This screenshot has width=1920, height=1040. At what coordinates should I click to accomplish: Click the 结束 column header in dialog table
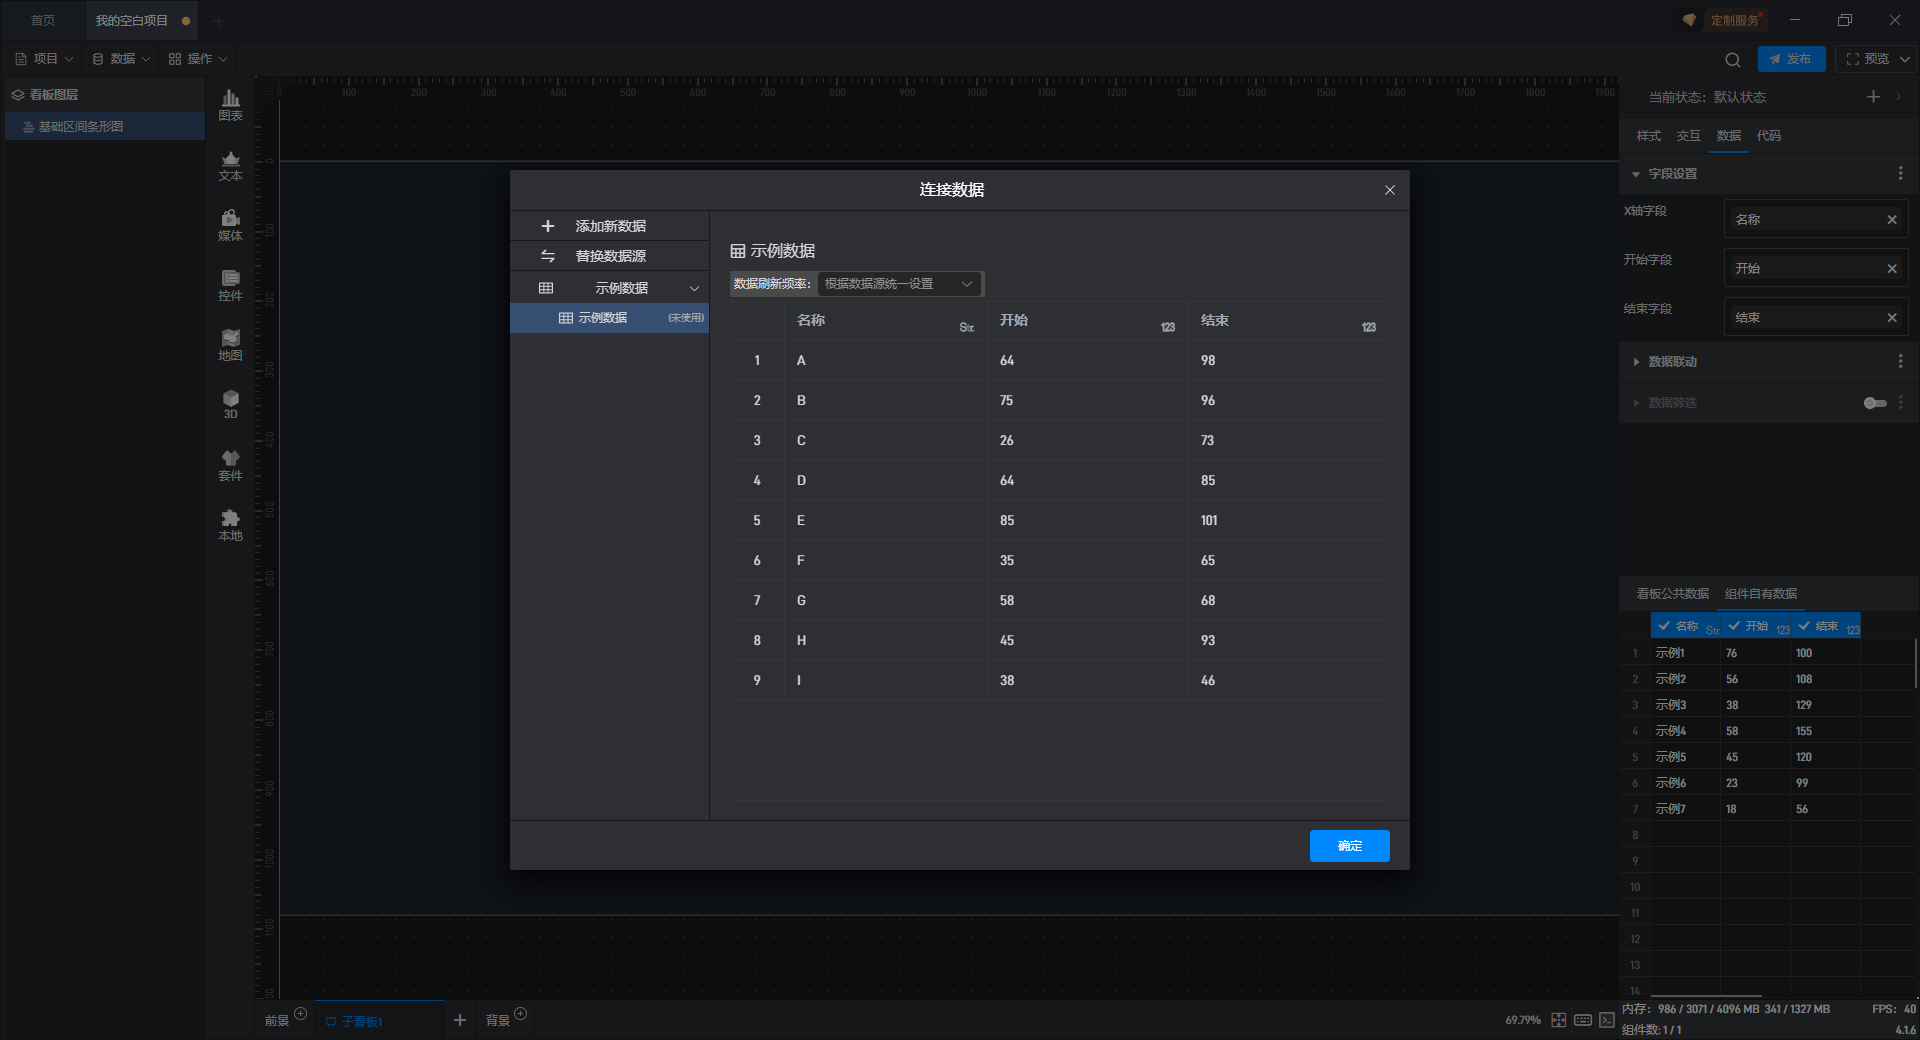(1288, 321)
